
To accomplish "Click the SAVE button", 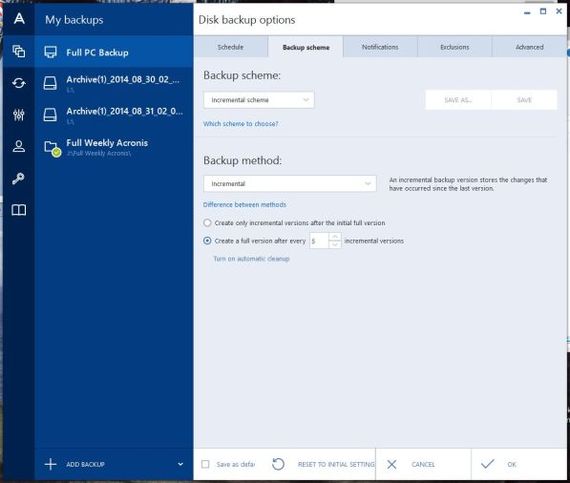I will (524, 100).
